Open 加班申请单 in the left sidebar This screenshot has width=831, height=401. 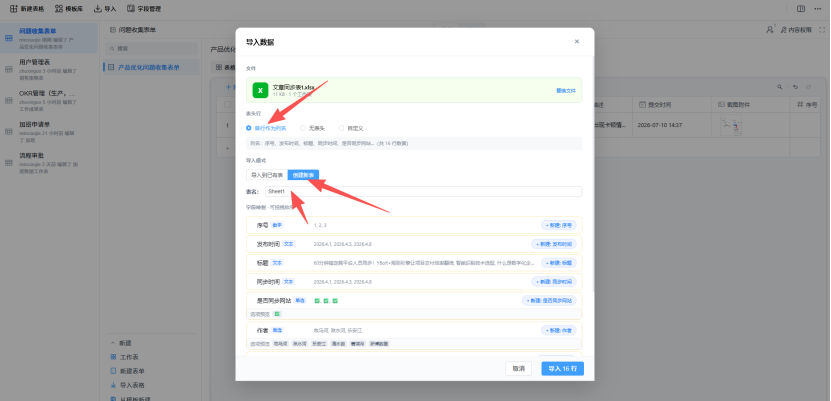(49, 132)
